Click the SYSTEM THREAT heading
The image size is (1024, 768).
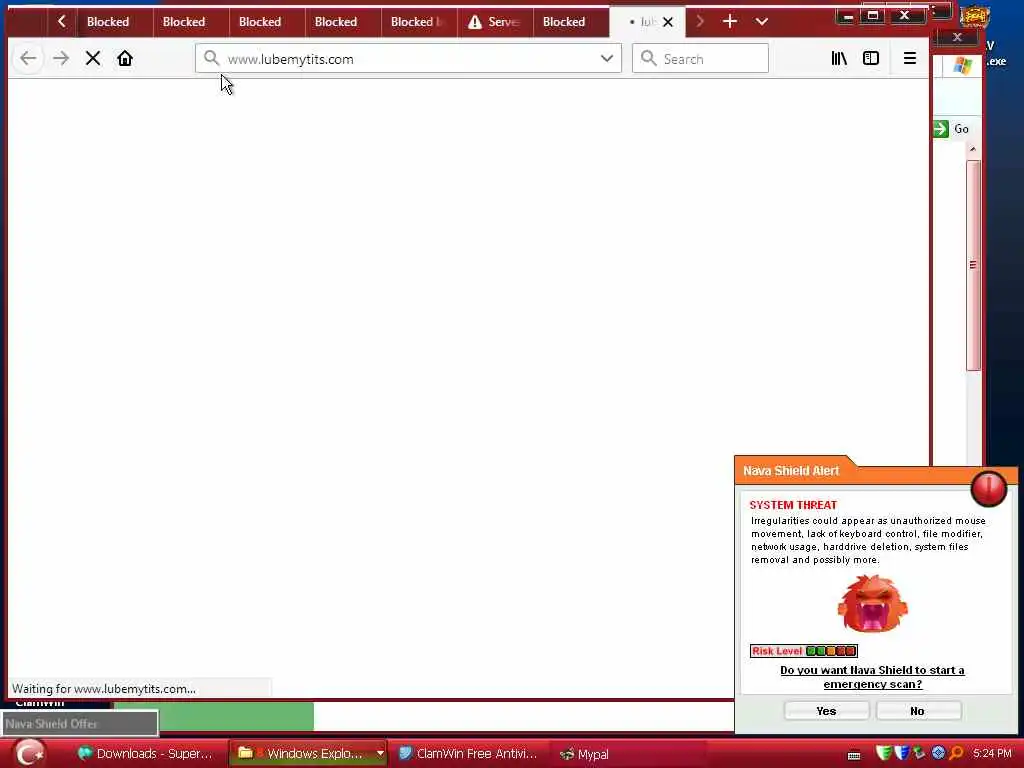(793, 505)
